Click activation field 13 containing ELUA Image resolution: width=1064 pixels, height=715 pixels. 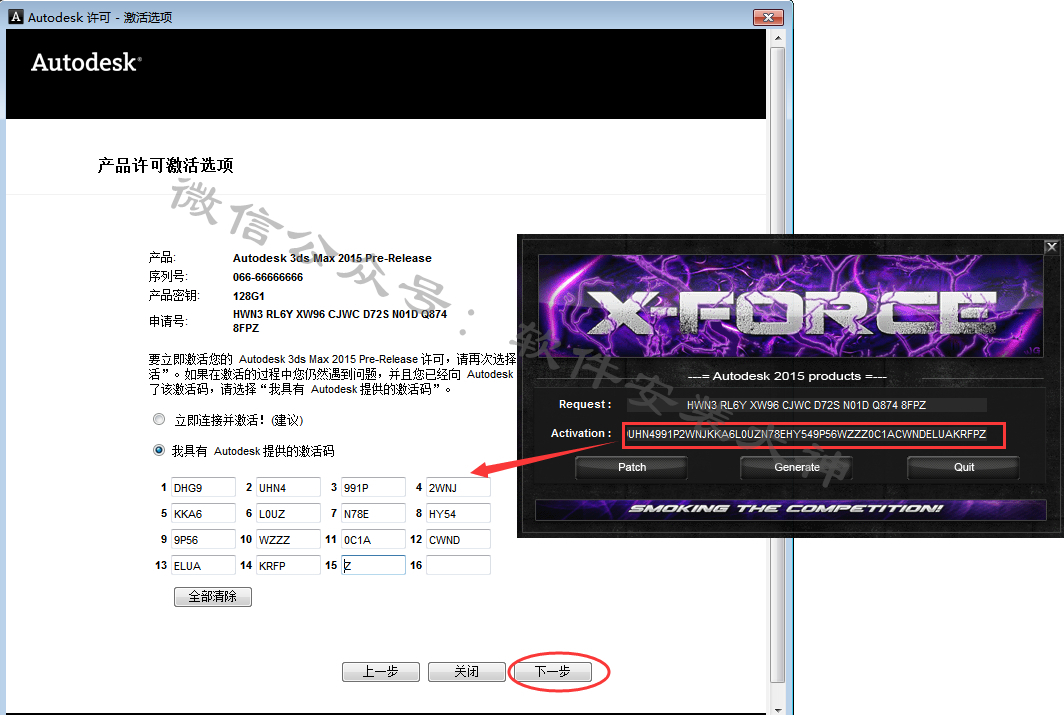click(x=203, y=565)
